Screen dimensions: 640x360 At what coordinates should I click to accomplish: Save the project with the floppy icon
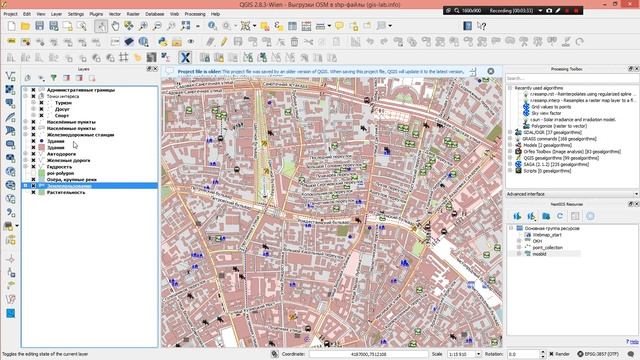[39, 26]
